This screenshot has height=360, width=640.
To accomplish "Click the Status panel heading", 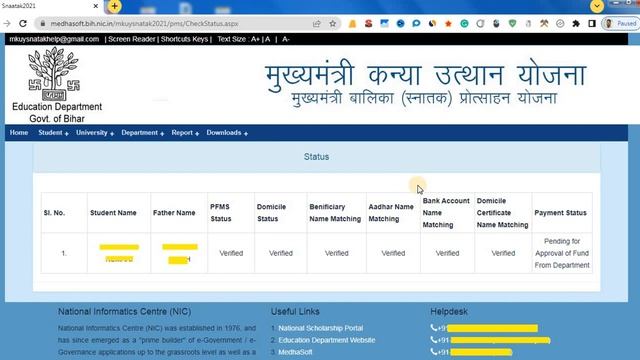I will 316,157.
